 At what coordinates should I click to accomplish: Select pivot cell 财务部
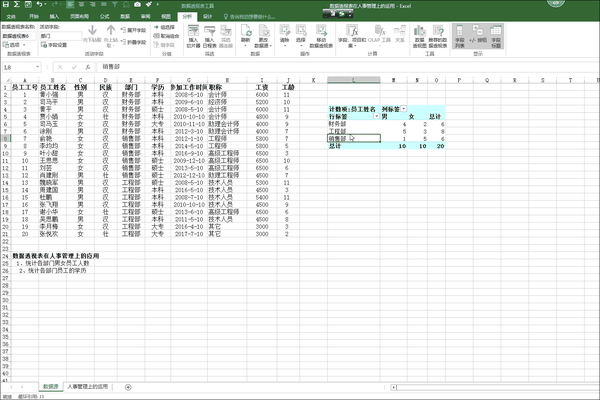tap(354, 124)
